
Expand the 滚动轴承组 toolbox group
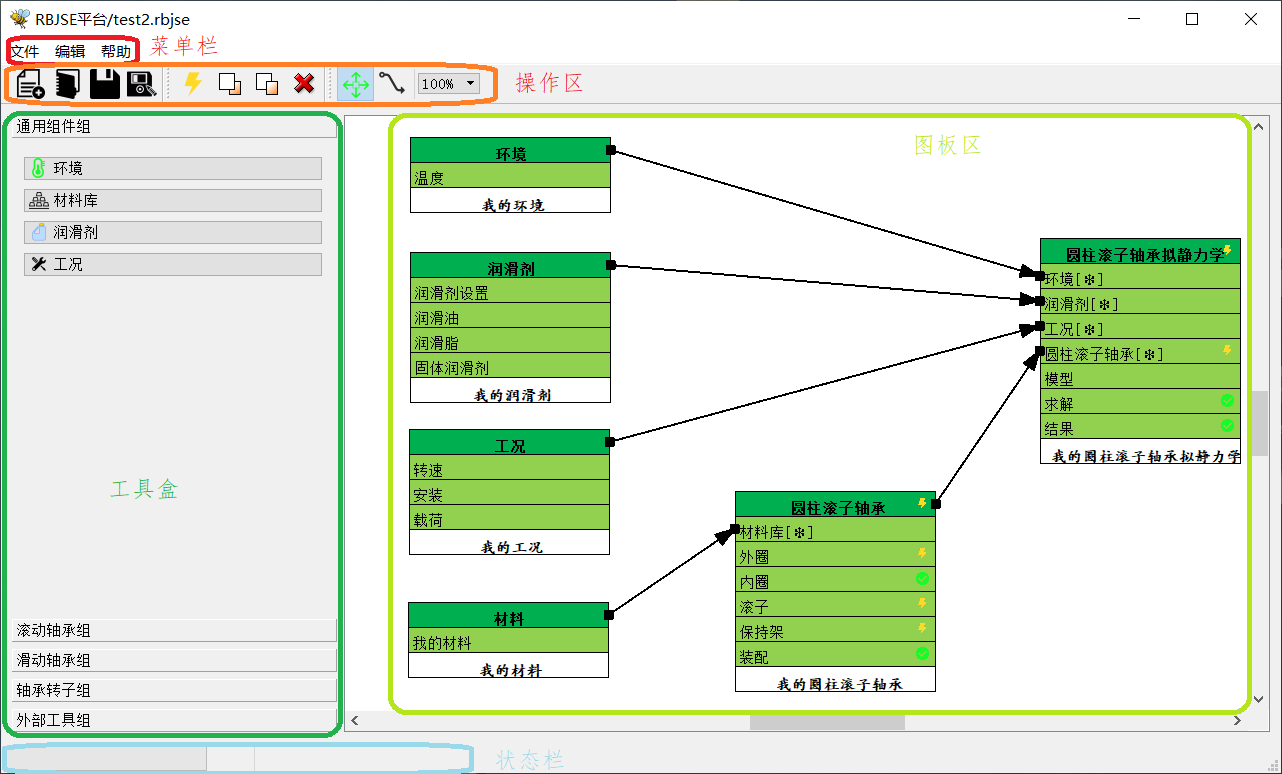pyautogui.click(x=175, y=630)
